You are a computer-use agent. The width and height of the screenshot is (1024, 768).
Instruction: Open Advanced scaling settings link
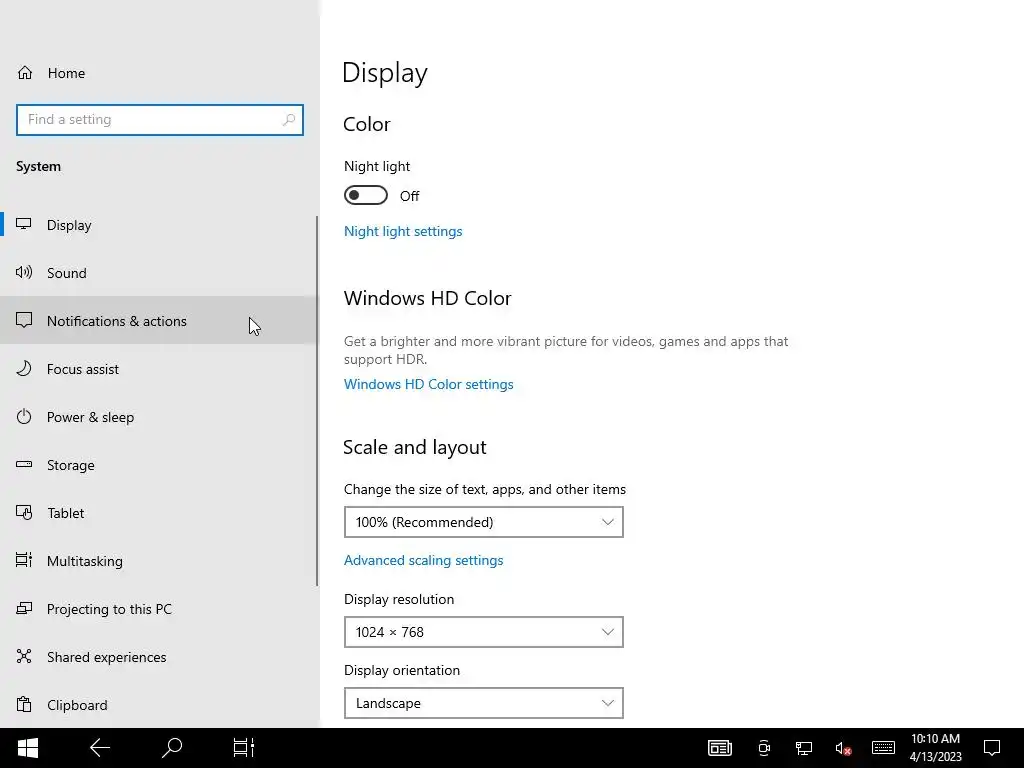point(423,560)
